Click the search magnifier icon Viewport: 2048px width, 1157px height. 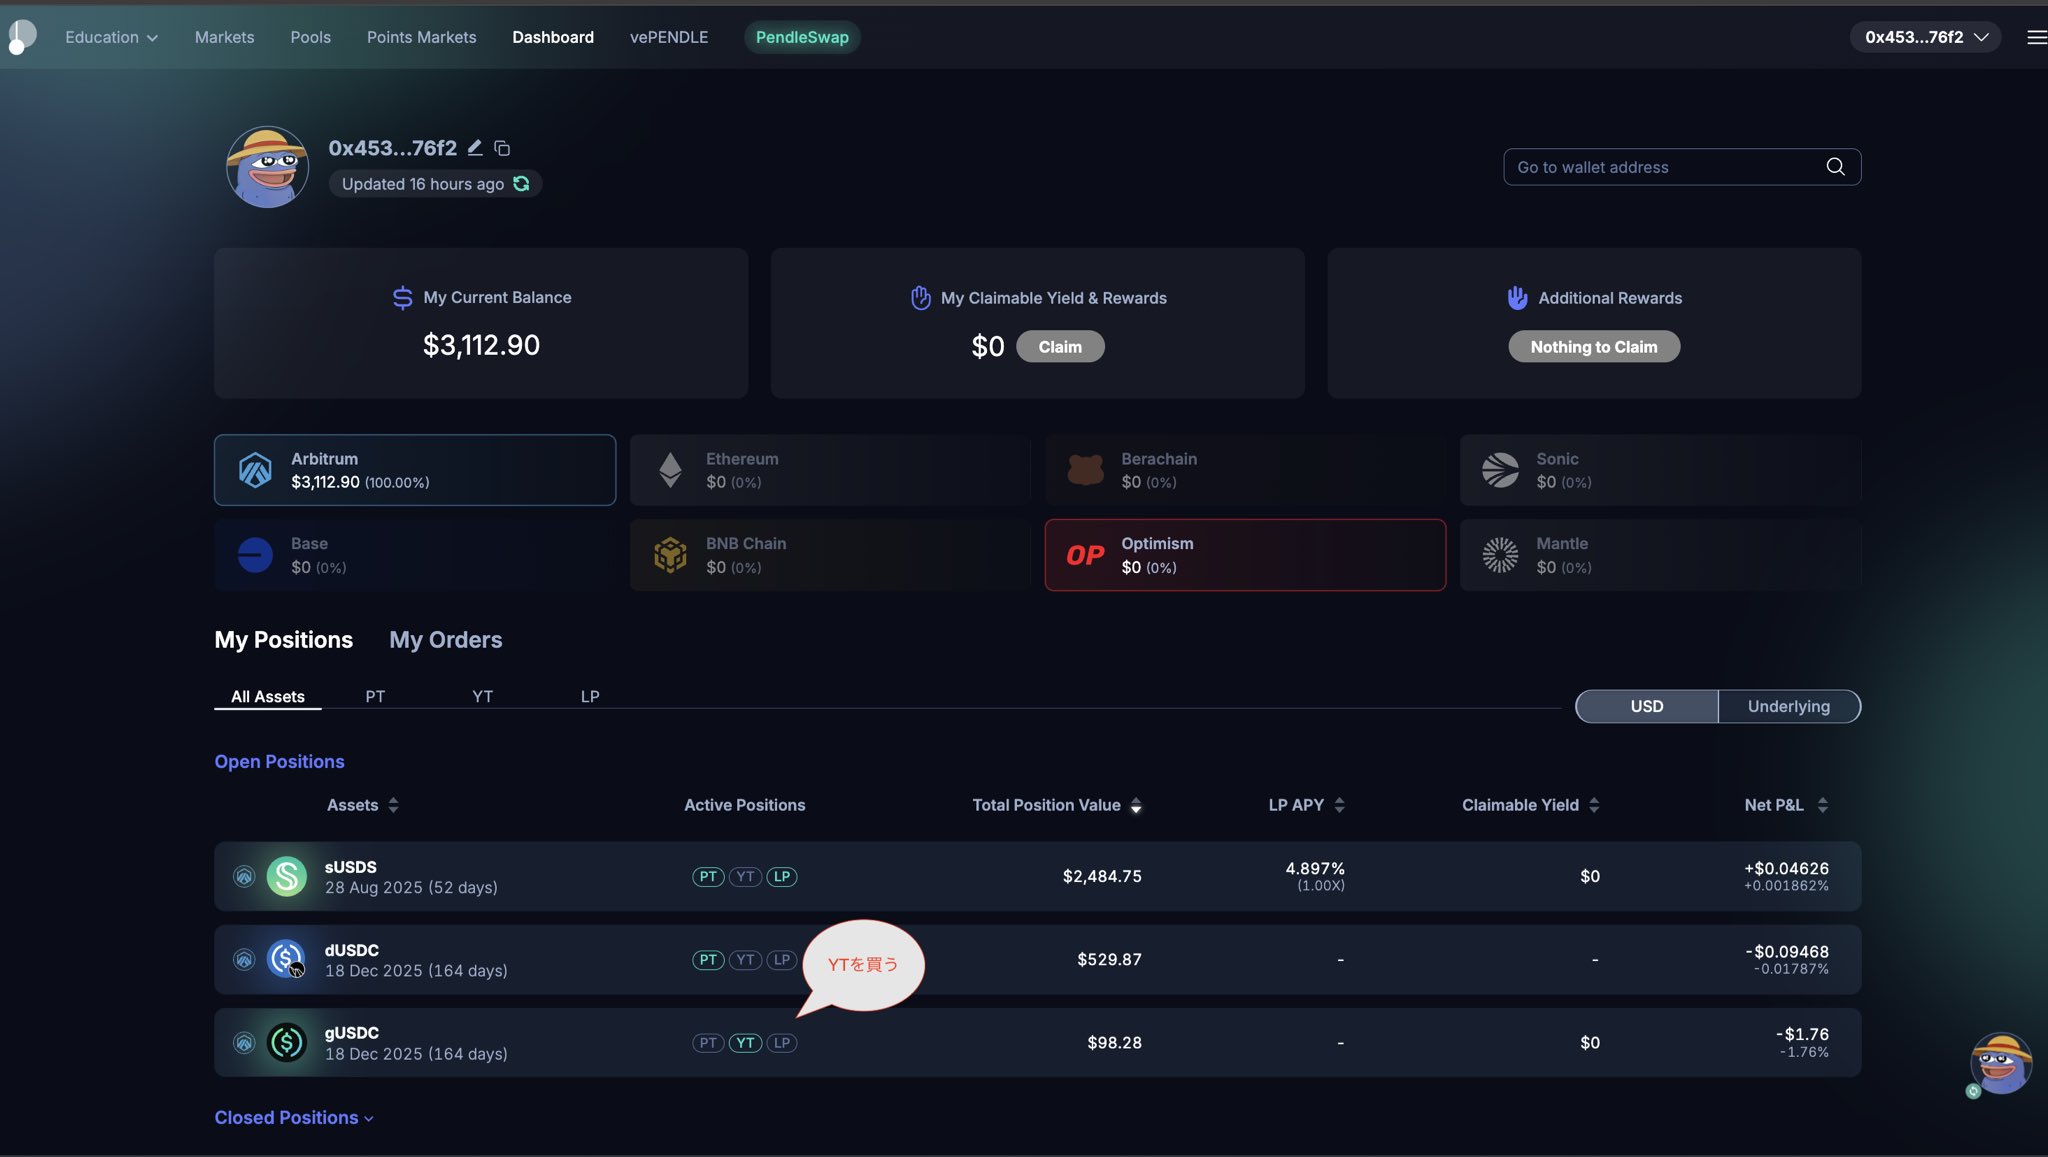click(x=1835, y=167)
